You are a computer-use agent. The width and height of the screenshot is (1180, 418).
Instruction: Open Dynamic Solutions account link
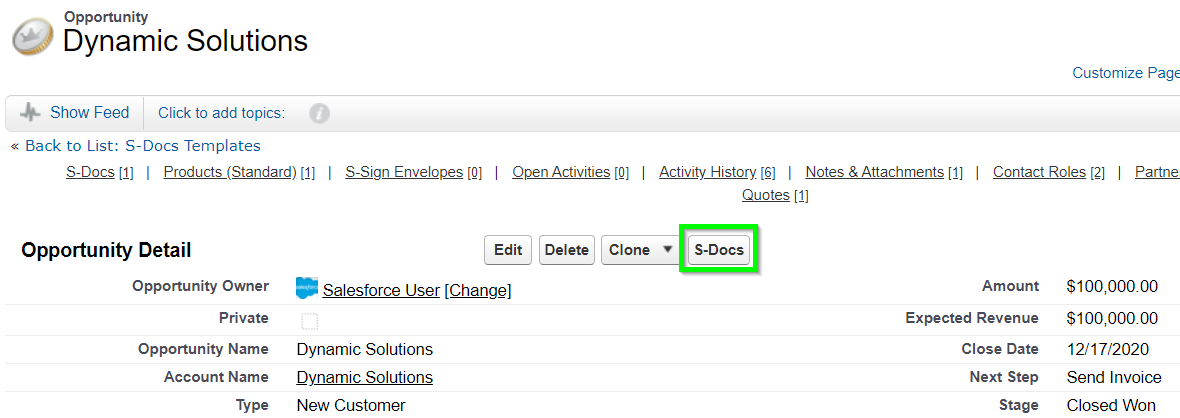point(364,377)
